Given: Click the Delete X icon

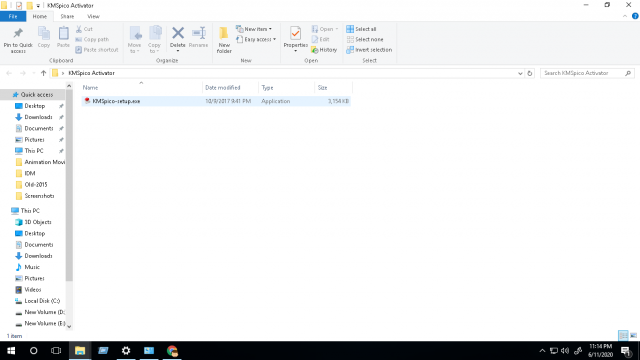Looking at the screenshot, I should click(178, 33).
